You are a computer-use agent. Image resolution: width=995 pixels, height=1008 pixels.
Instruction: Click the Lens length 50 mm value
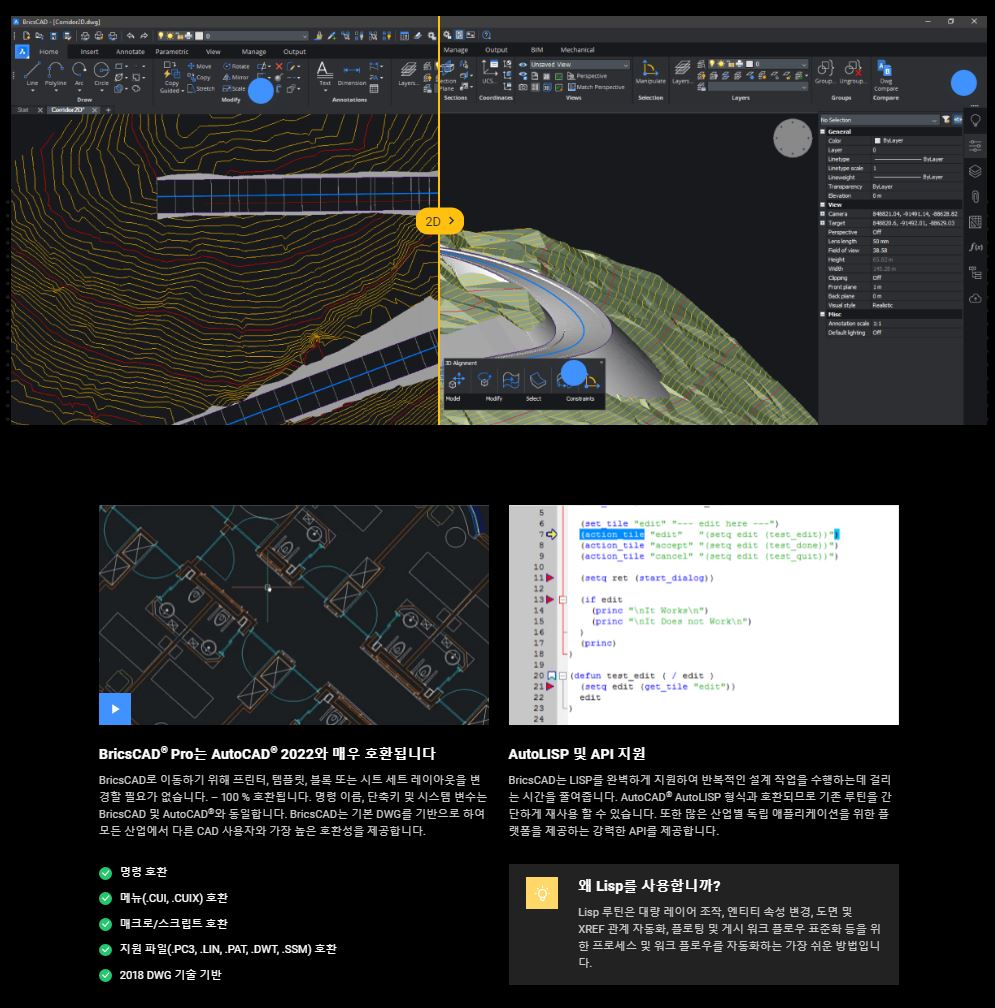tap(881, 241)
